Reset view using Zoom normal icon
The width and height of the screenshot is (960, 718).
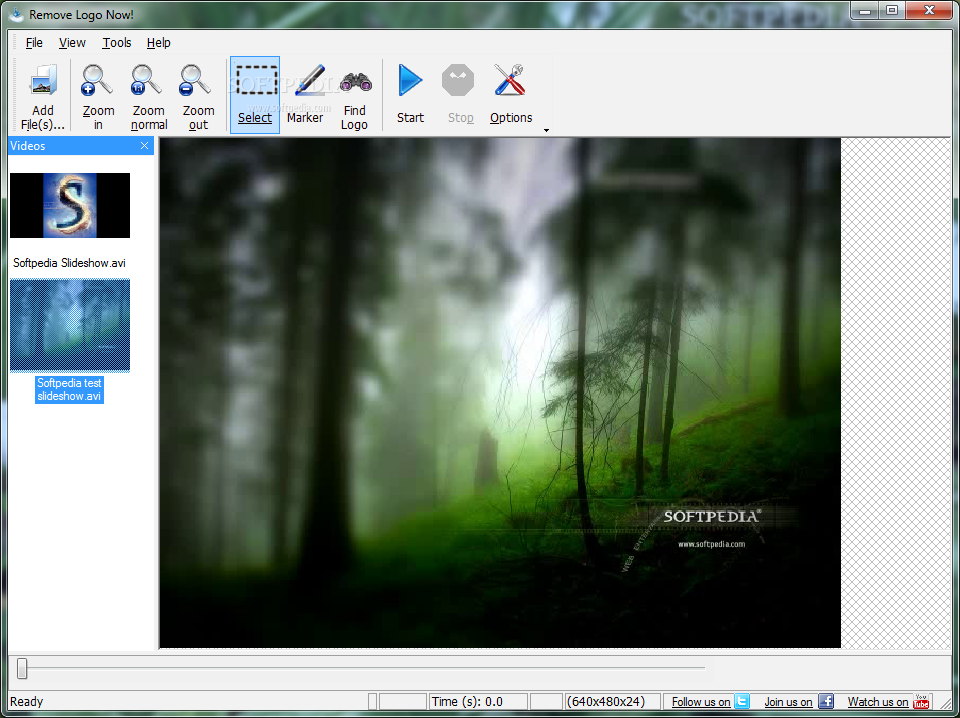pos(147,80)
